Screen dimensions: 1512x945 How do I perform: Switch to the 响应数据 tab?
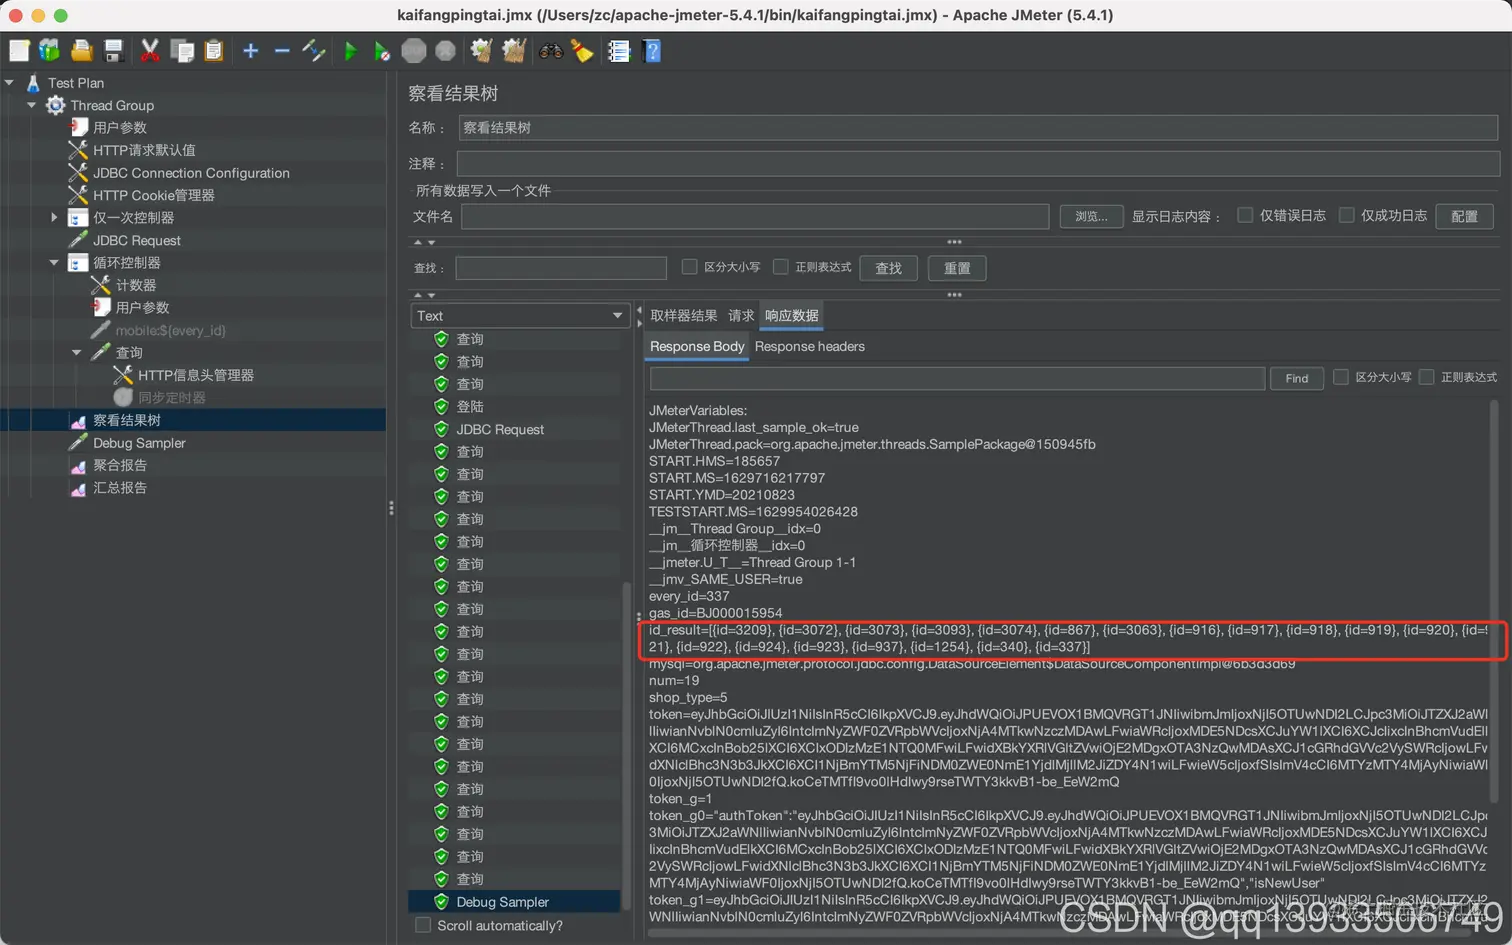click(x=792, y=316)
